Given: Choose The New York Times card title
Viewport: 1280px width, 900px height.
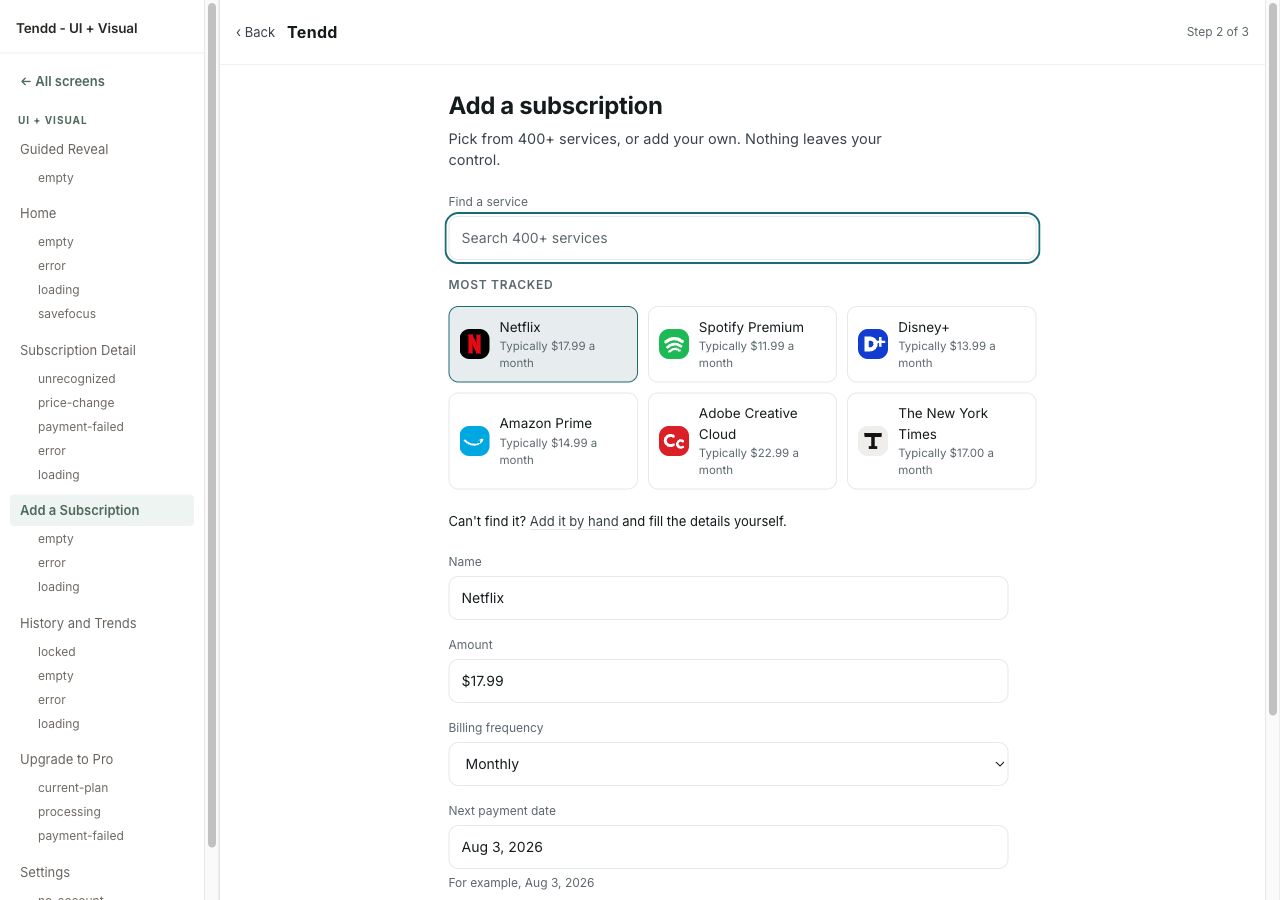Looking at the screenshot, I should click(943, 423).
